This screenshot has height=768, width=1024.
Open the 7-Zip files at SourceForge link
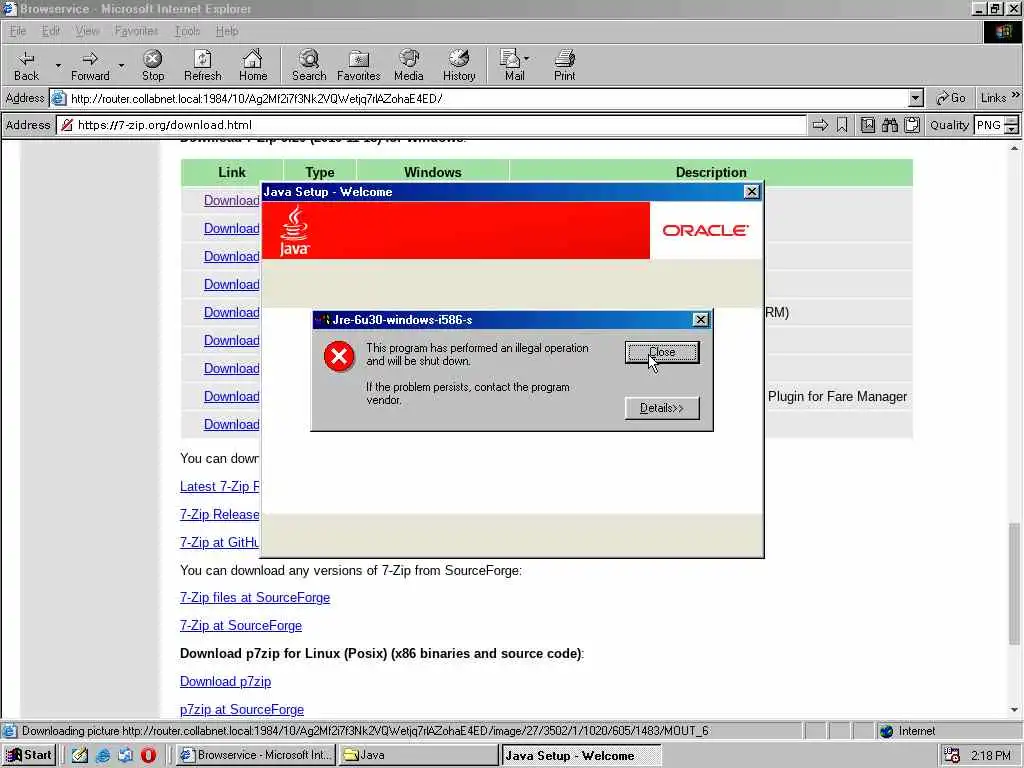[255, 598]
